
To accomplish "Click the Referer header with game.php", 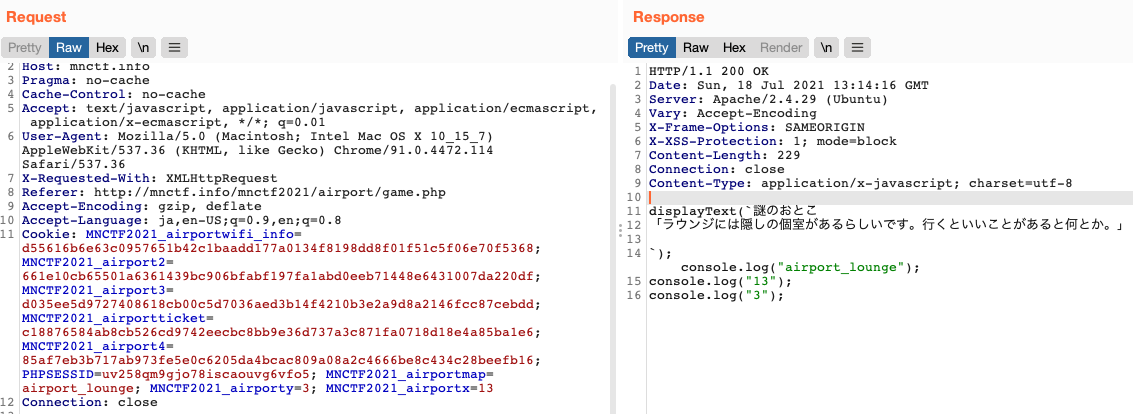I will [233, 191].
